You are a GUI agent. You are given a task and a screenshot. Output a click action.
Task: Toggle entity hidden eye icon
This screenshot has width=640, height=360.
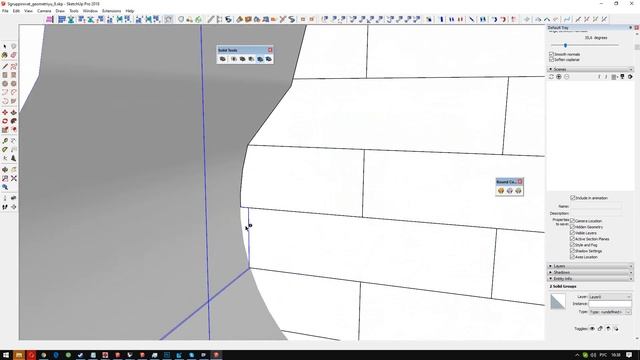tap(592, 329)
